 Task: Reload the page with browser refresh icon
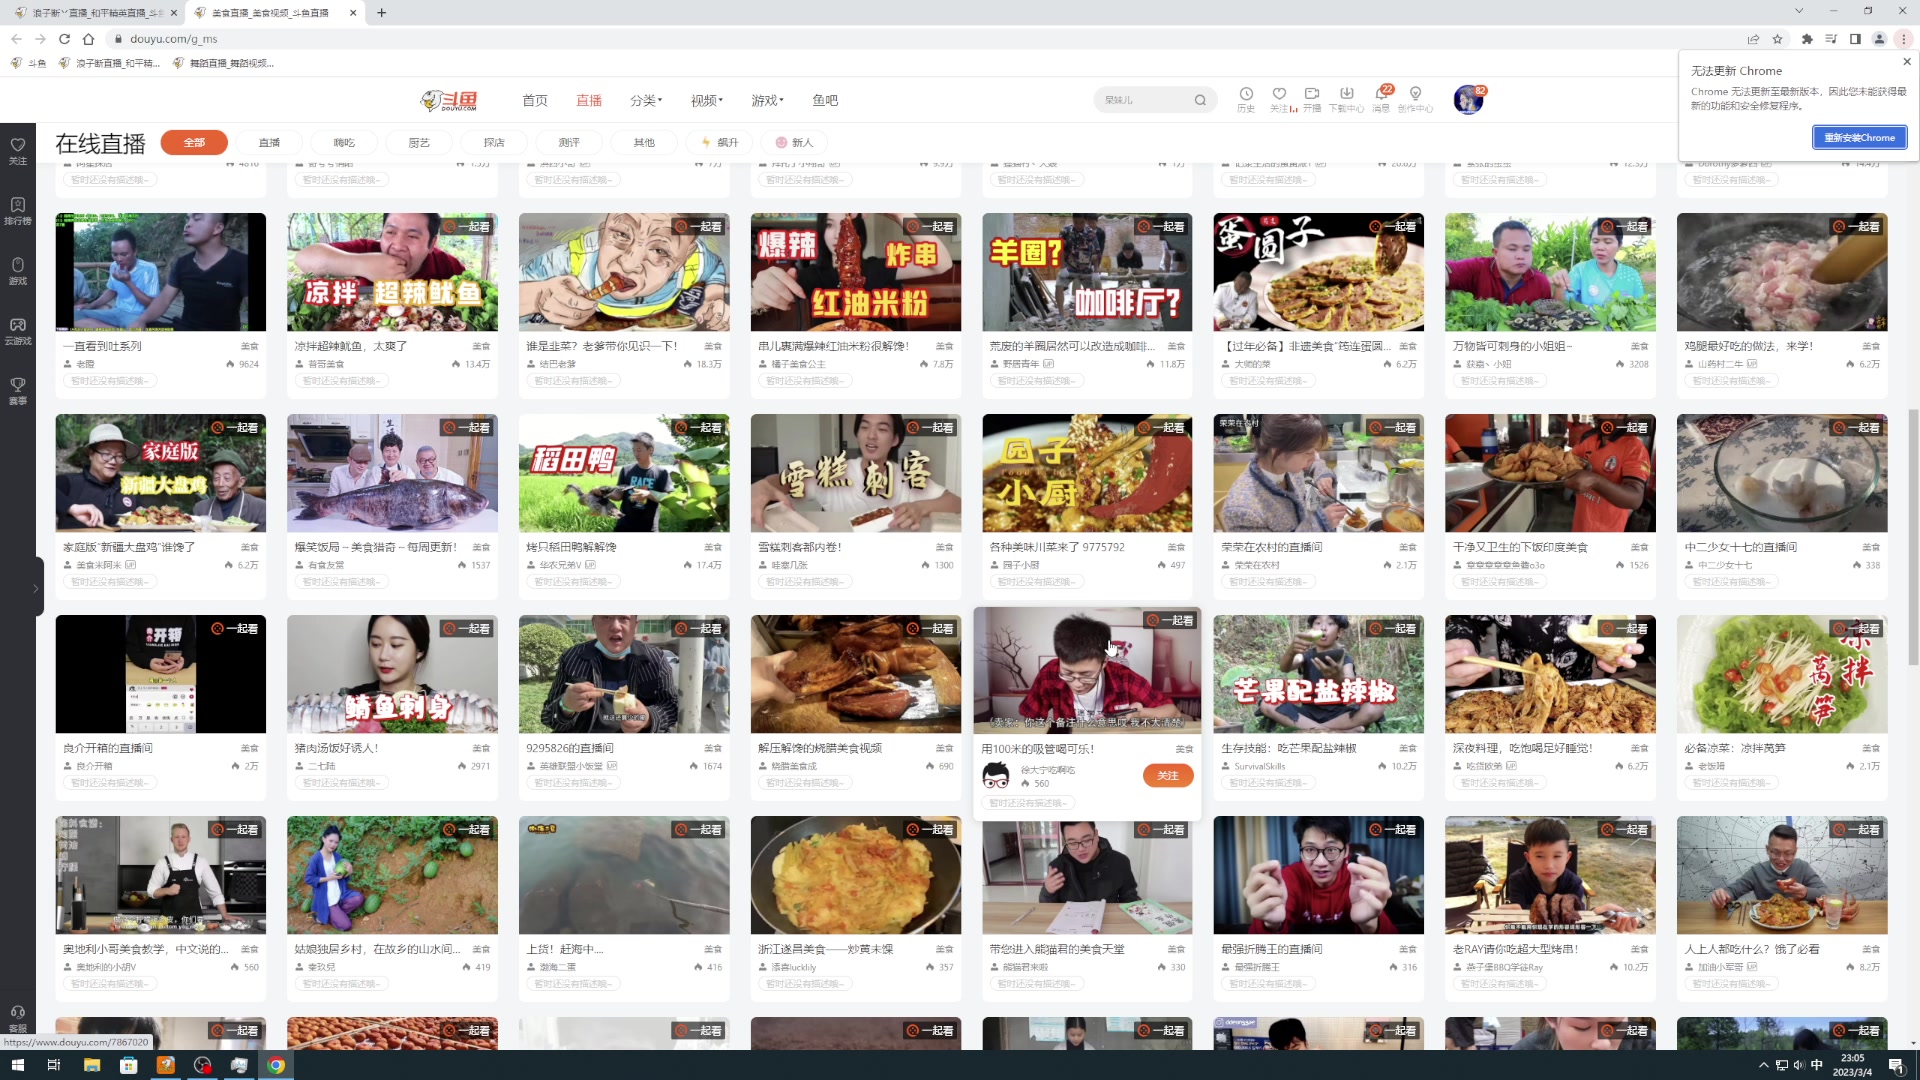pos(64,39)
